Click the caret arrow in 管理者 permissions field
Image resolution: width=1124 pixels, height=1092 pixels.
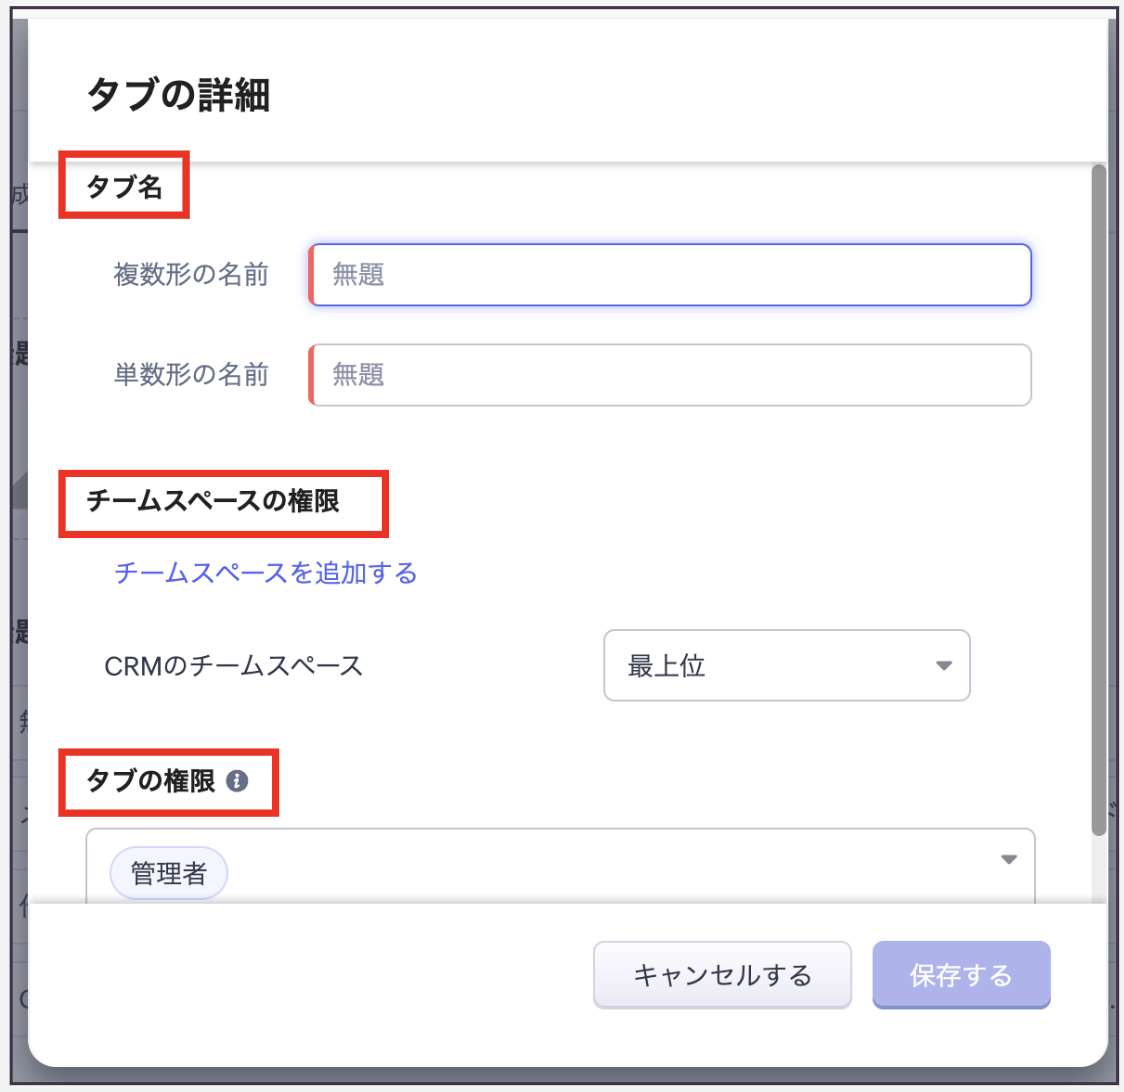tap(1009, 859)
